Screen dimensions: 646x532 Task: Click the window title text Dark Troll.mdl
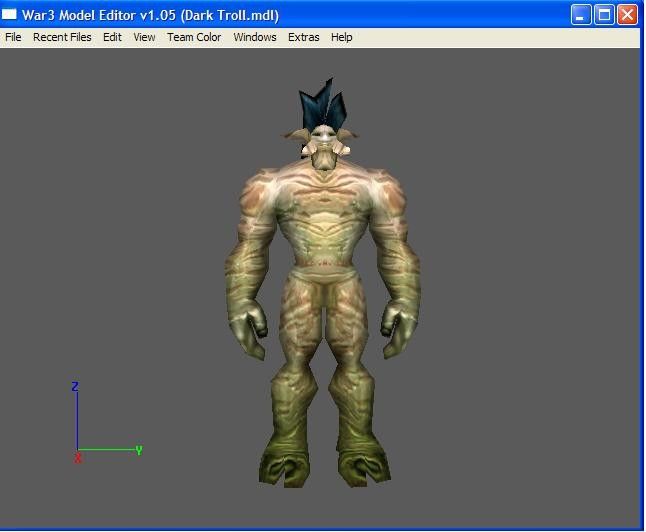click(x=229, y=15)
